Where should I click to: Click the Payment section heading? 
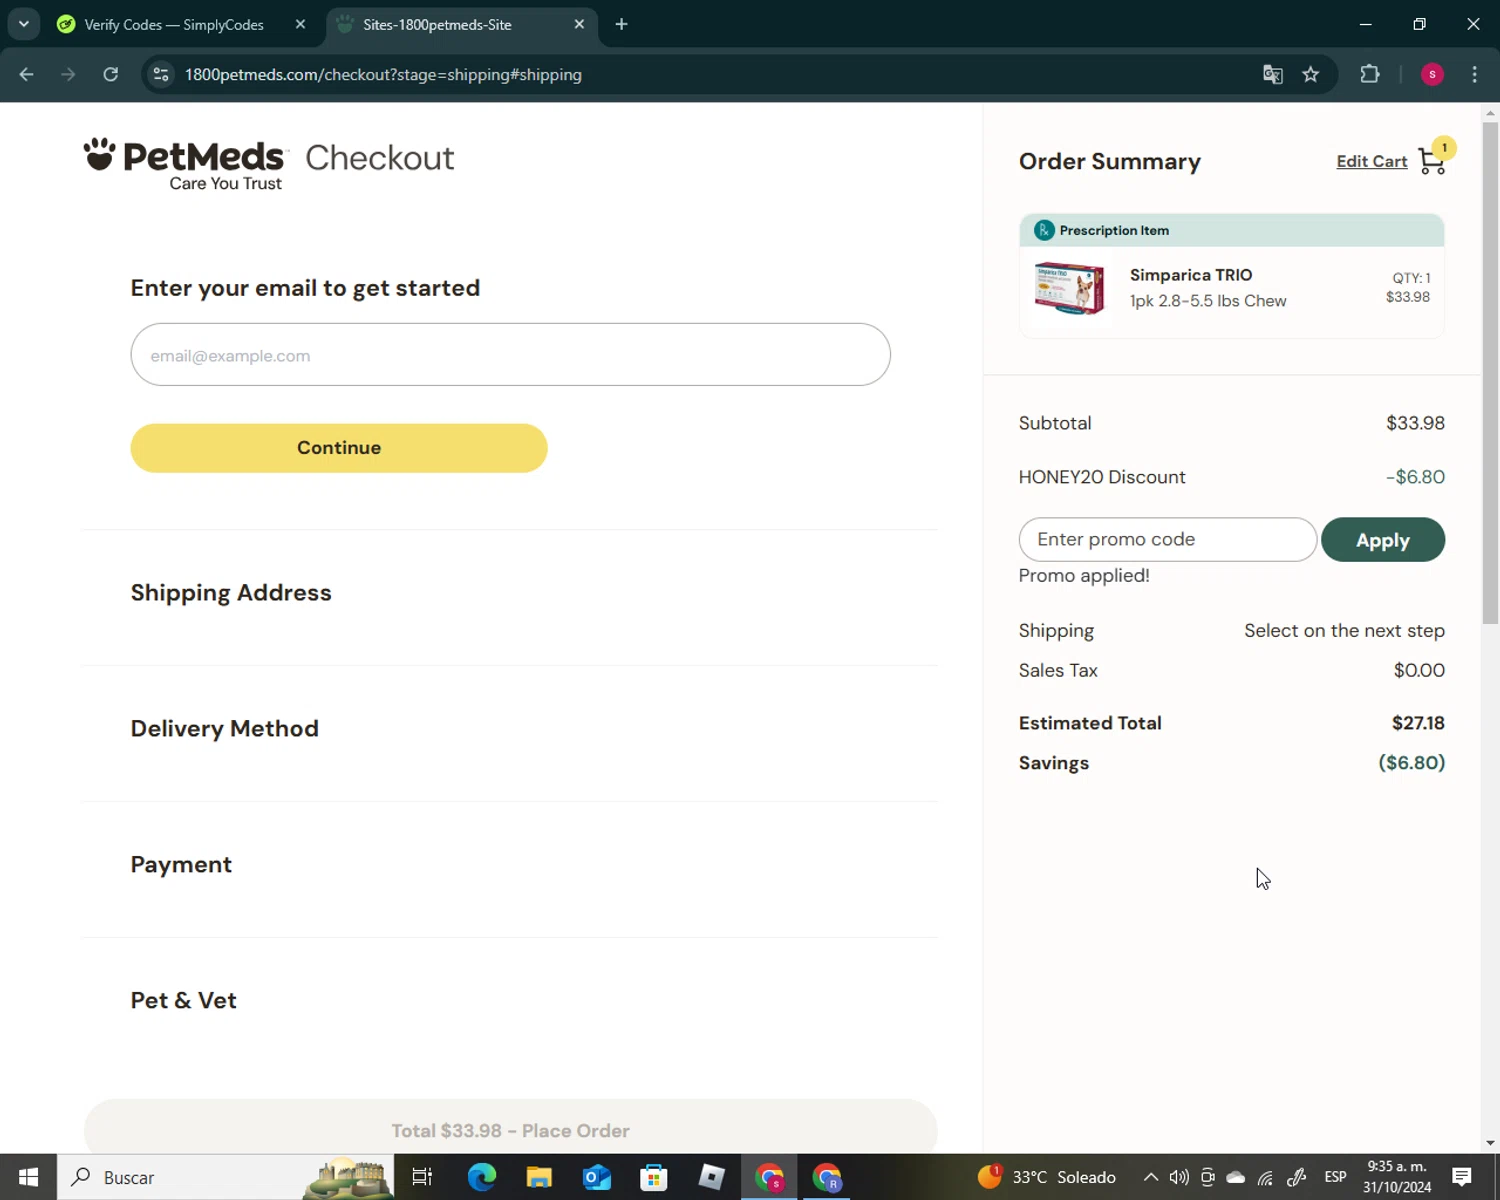(x=181, y=865)
